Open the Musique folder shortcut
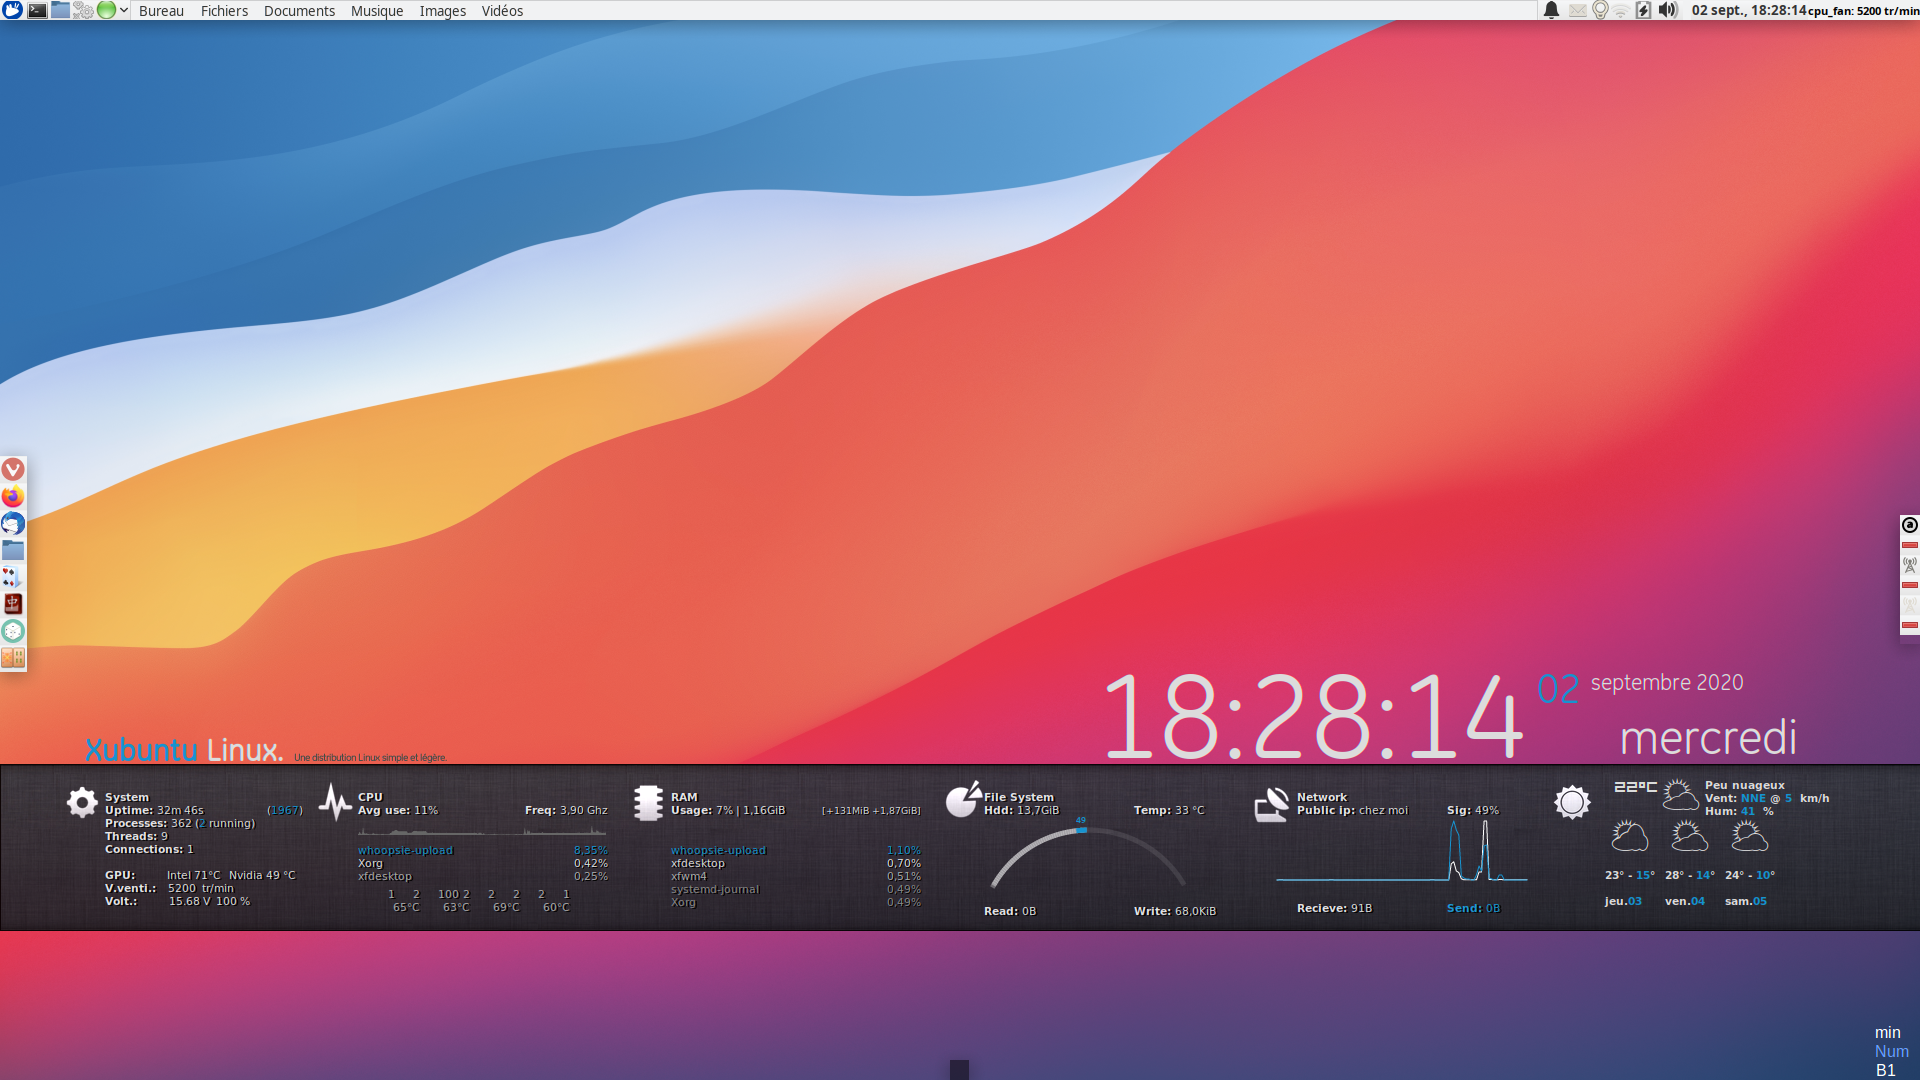 (x=377, y=11)
